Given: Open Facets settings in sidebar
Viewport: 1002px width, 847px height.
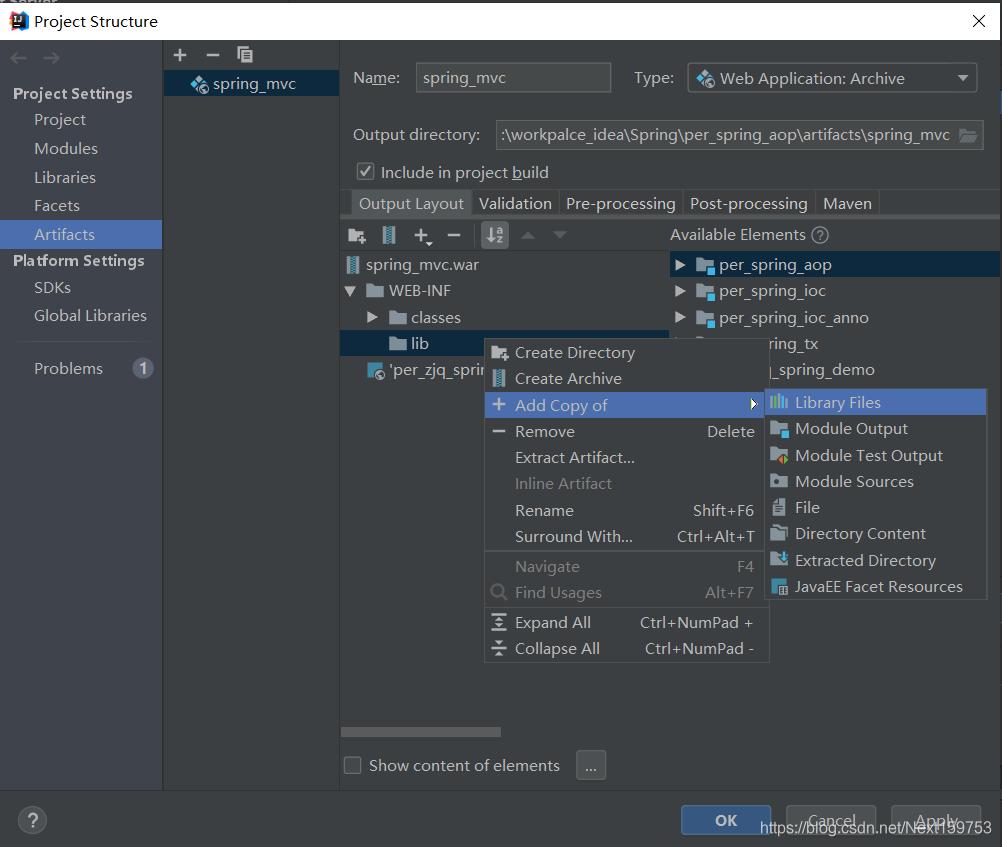Looking at the screenshot, I should (x=57, y=206).
